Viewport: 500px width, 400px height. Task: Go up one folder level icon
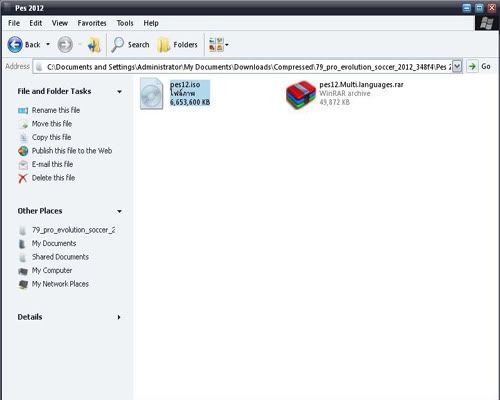(x=94, y=45)
